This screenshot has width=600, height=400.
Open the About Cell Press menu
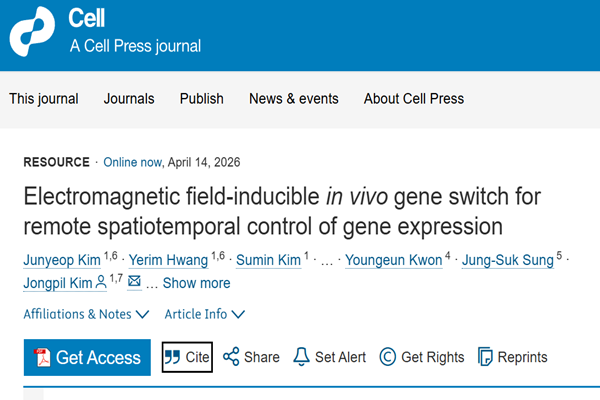413,99
